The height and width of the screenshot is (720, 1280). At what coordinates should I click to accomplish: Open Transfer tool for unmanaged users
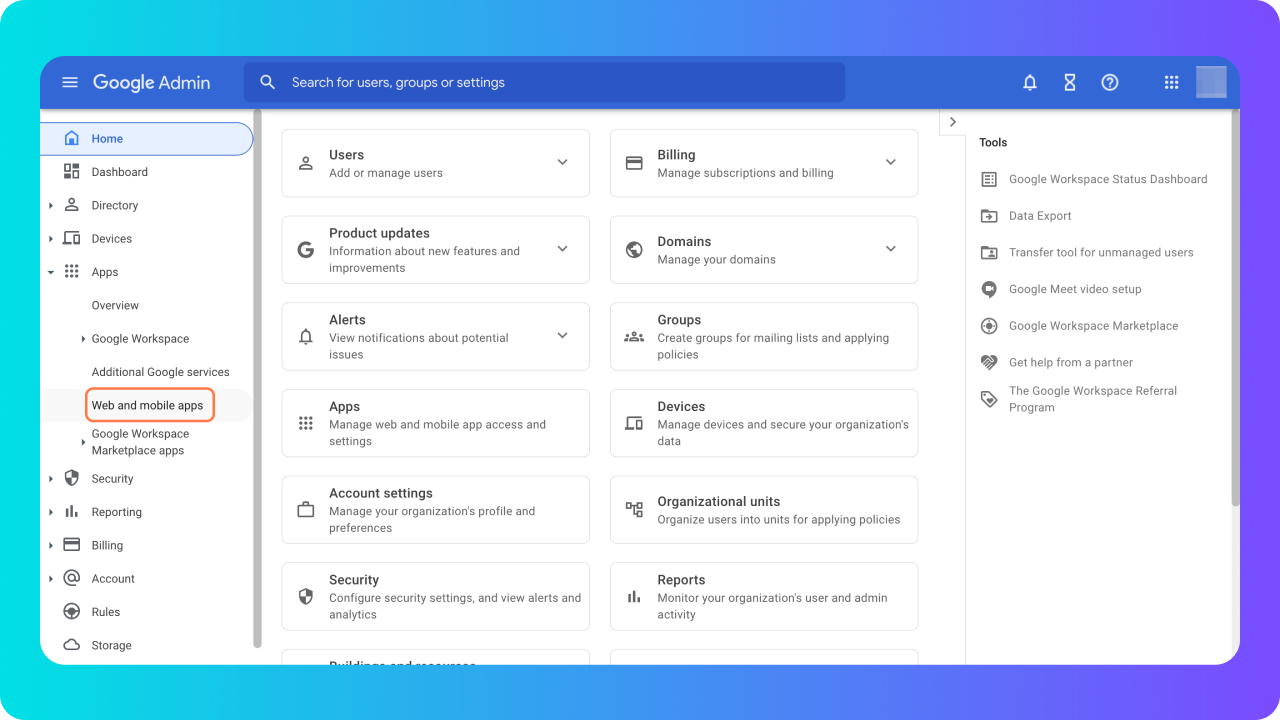click(x=1101, y=252)
